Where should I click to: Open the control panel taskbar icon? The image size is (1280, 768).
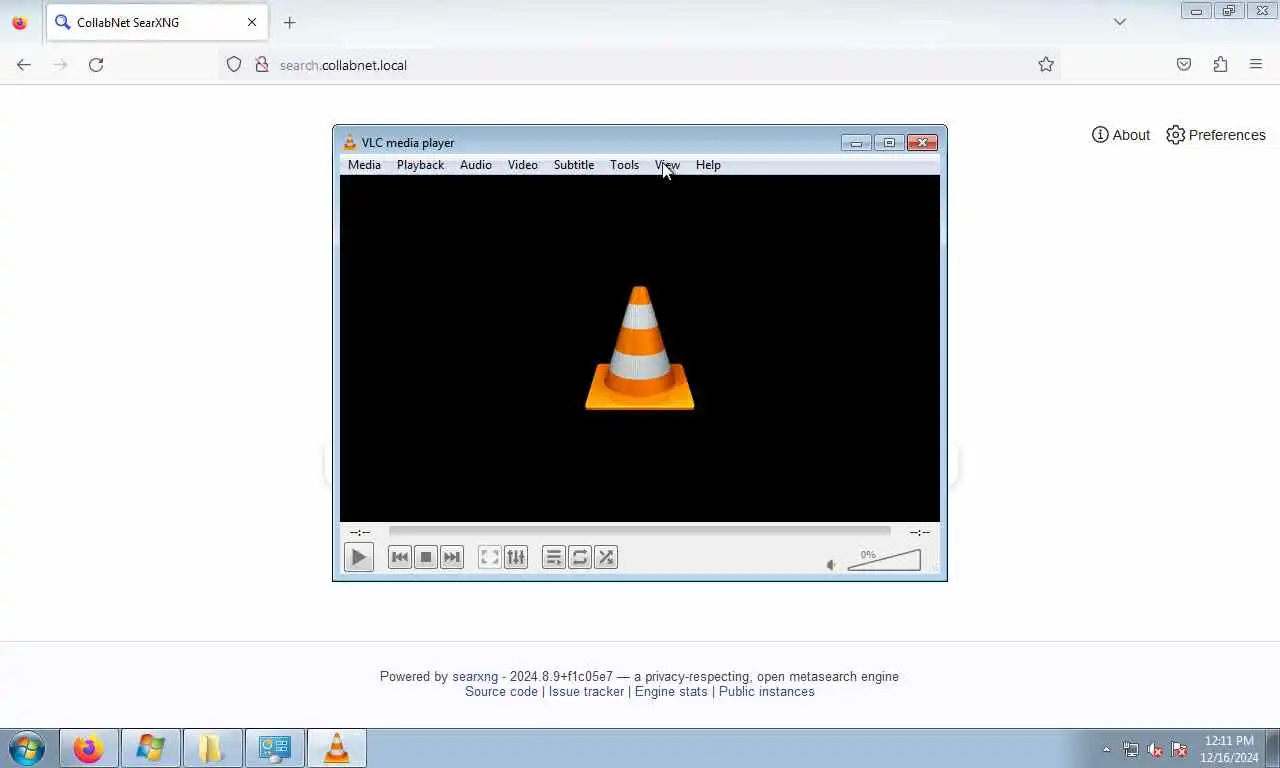click(274, 748)
